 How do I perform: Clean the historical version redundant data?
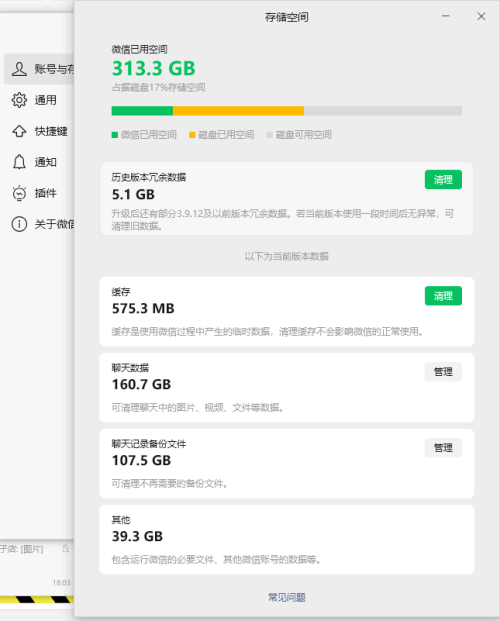tap(443, 180)
